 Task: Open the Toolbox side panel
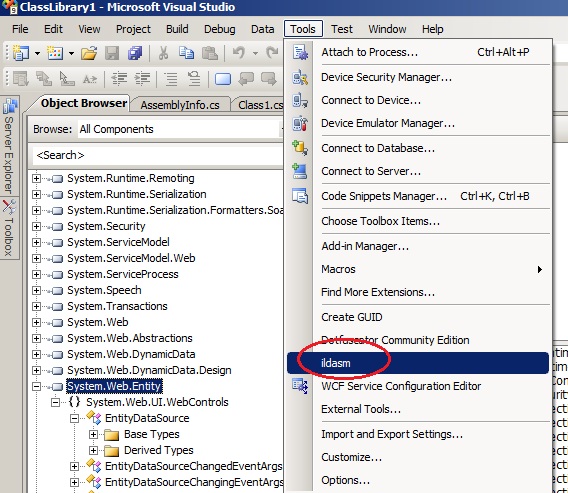(x=9, y=227)
